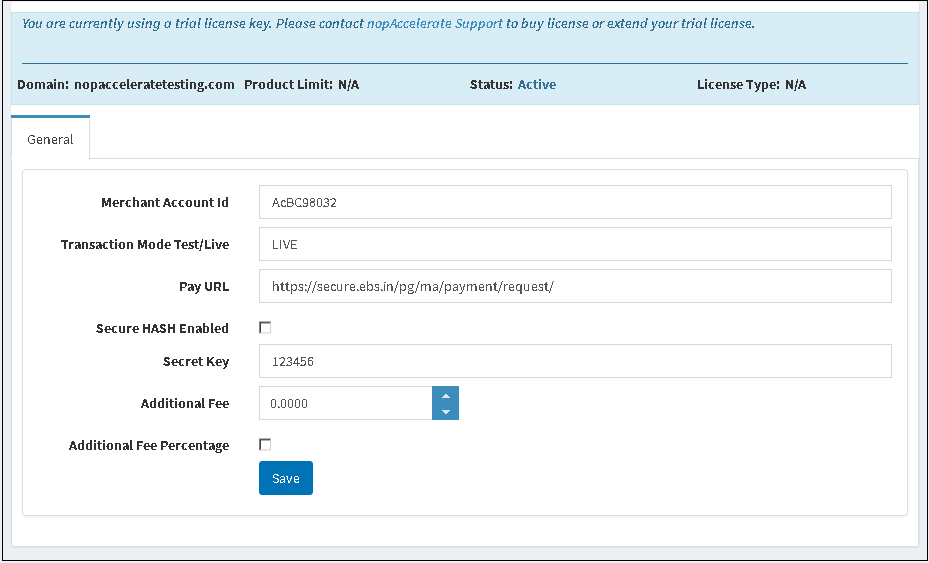The width and height of the screenshot is (929, 563).
Task: Click the Transaction Mode field containing LIVE
Action: 574,244
